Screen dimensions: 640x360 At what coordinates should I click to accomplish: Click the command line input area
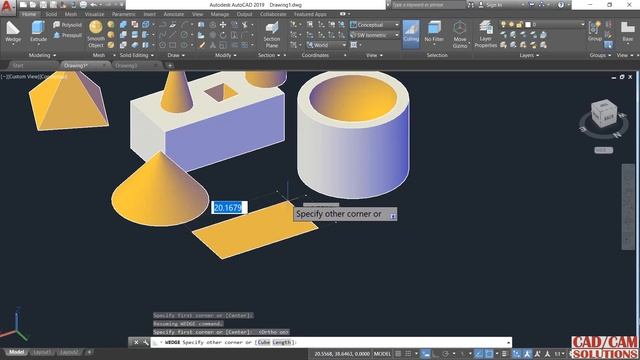(x=331, y=342)
